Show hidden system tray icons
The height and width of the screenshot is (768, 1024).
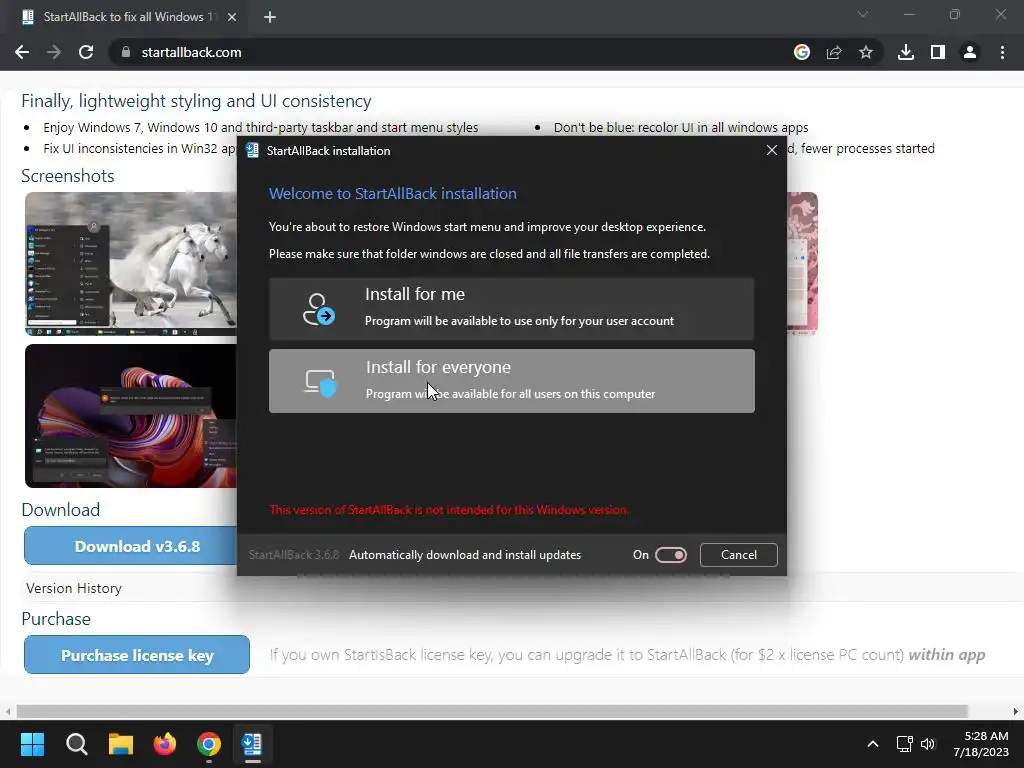tap(872, 744)
